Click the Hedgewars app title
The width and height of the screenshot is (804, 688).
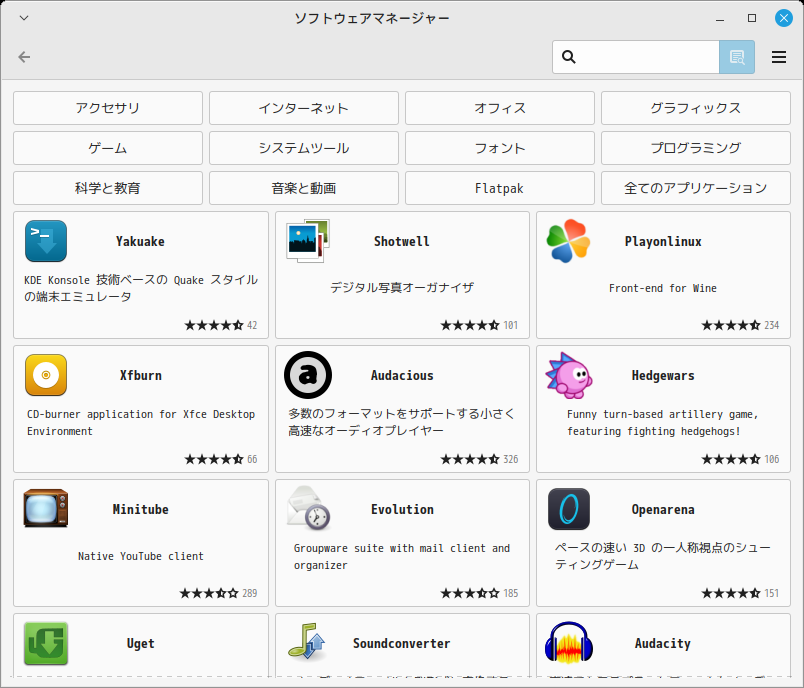click(663, 376)
